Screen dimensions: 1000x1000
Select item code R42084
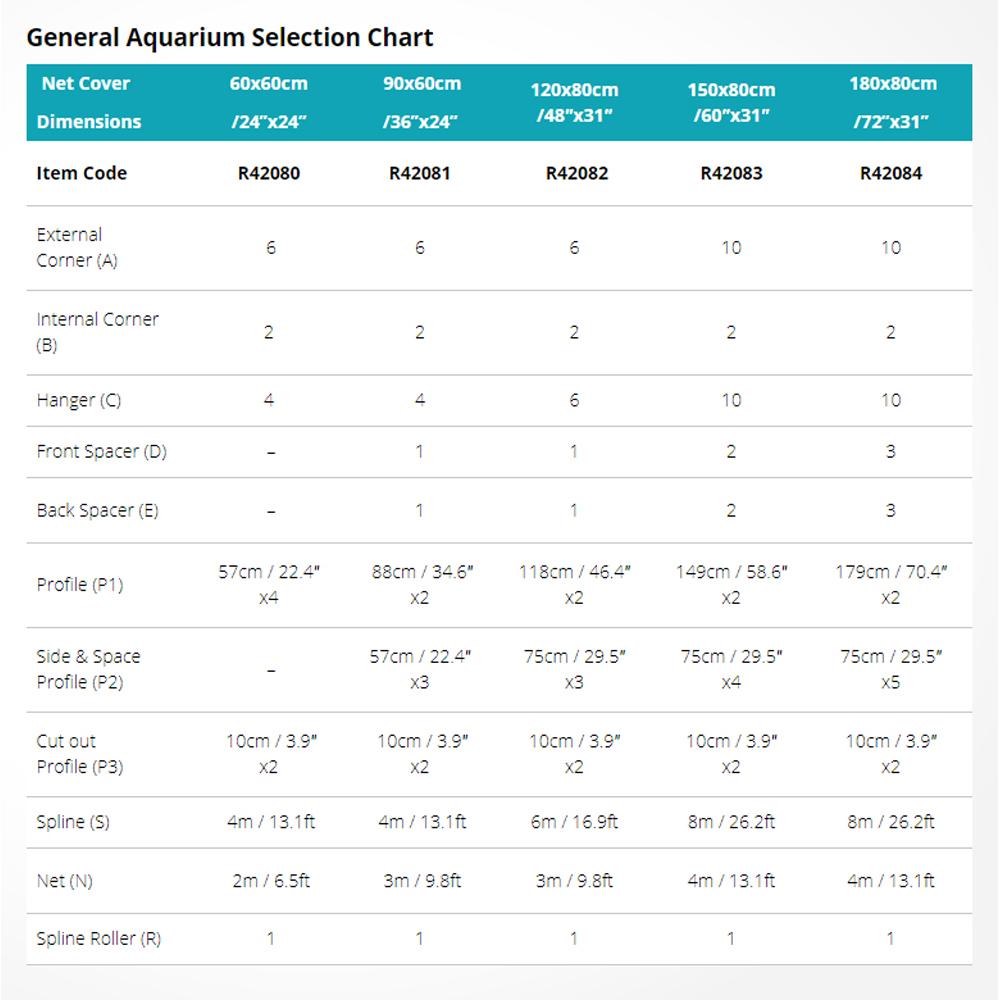click(891, 173)
